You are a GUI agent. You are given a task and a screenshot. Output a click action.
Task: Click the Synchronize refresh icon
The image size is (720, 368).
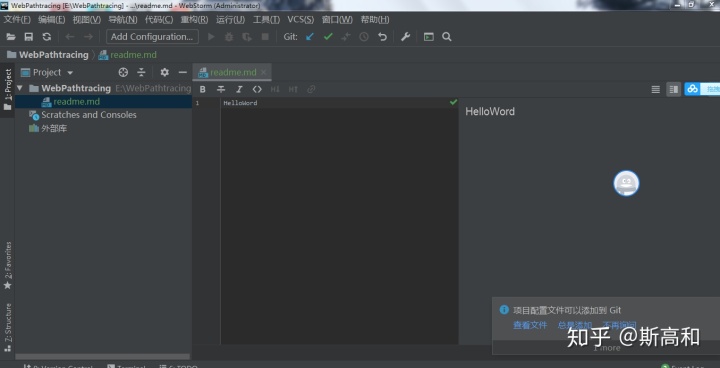click(x=46, y=37)
